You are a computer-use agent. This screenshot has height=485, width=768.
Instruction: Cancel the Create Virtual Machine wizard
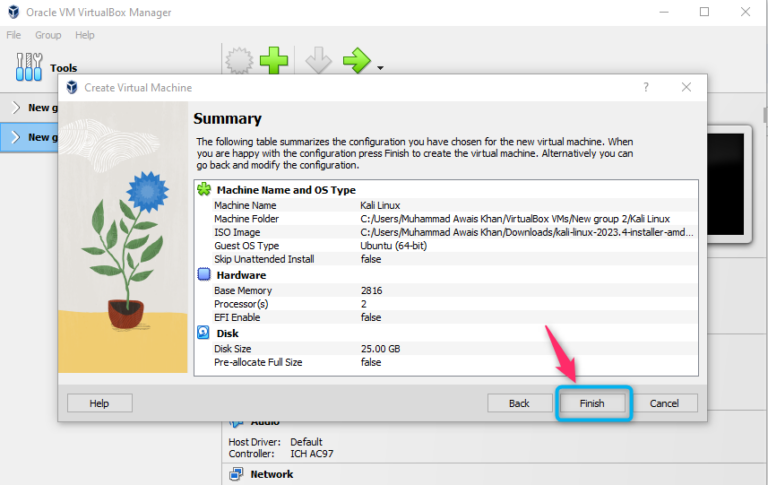(x=664, y=403)
